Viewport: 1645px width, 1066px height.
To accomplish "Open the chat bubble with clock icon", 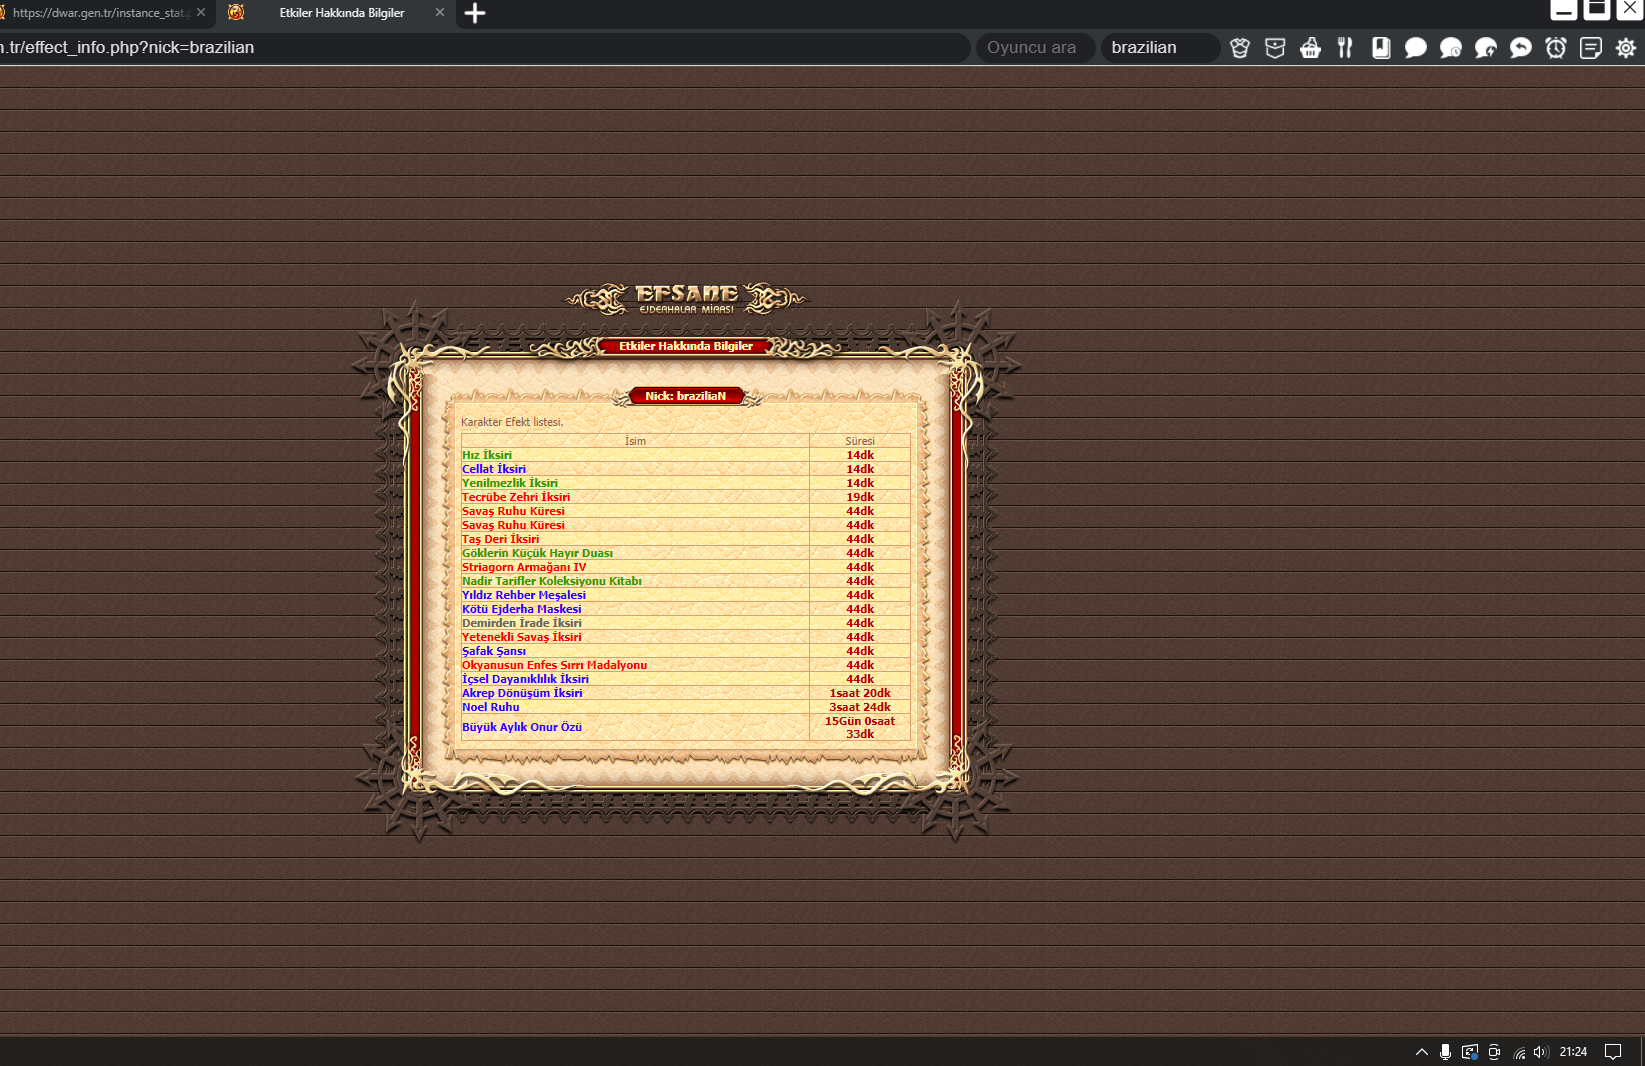I will 1451,48.
